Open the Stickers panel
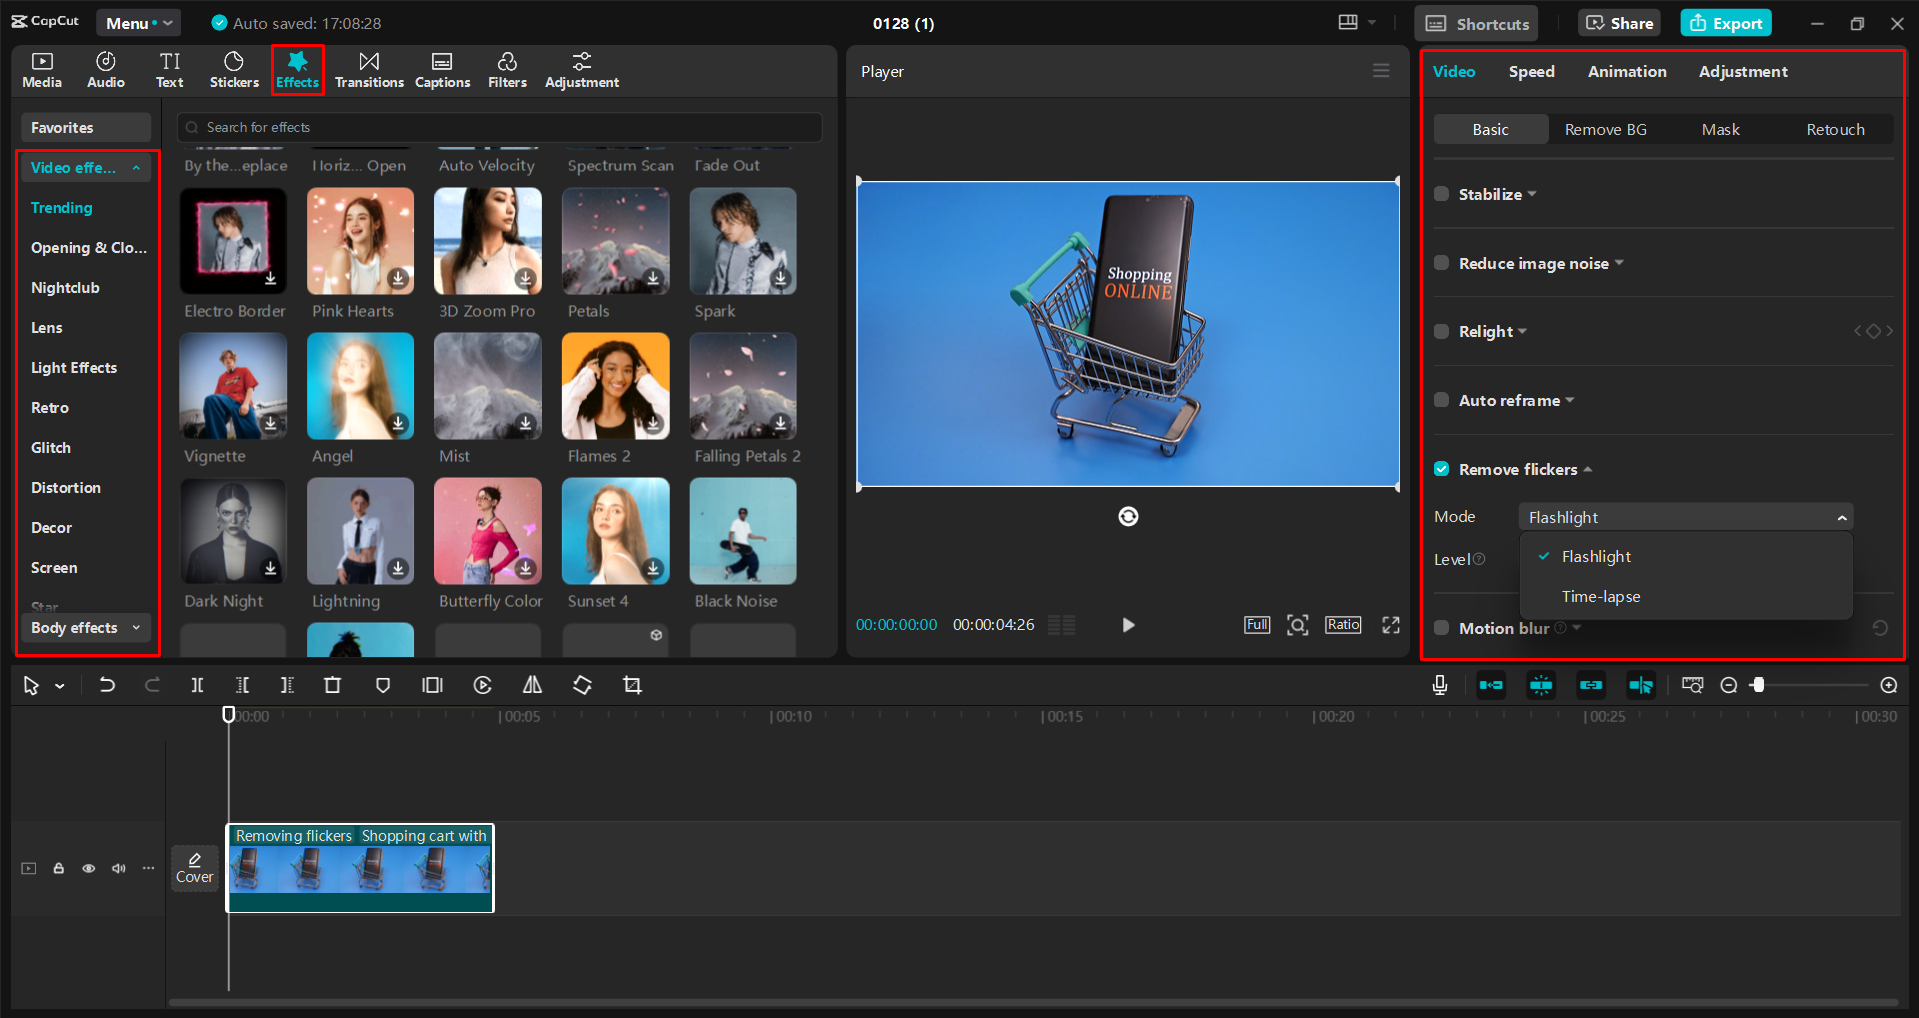 (234, 70)
